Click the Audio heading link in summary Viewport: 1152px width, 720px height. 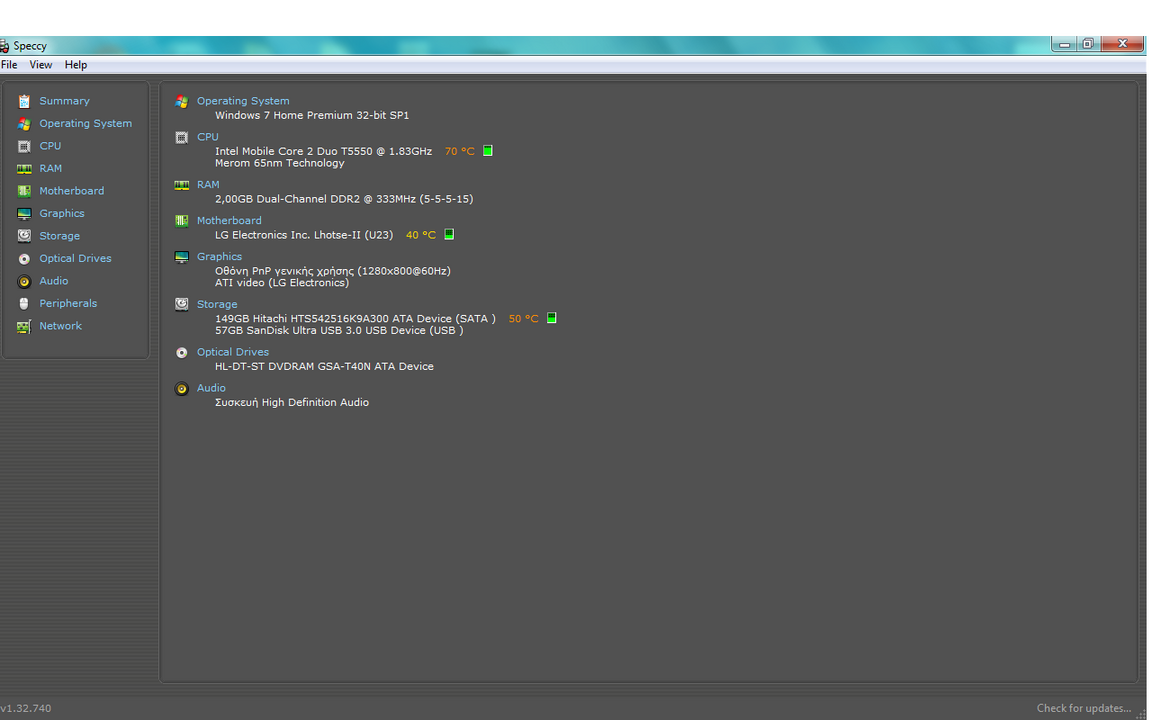pyautogui.click(x=212, y=388)
